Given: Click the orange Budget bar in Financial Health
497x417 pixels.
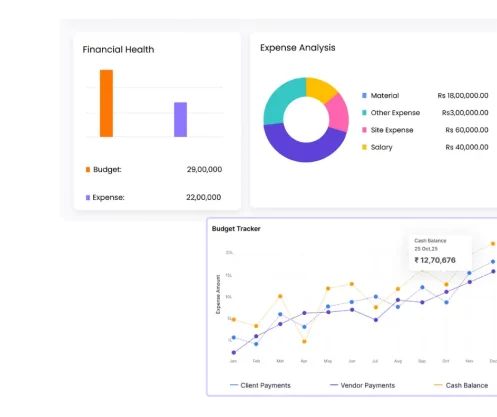Looking at the screenshot, I should (x=106, y=103).
